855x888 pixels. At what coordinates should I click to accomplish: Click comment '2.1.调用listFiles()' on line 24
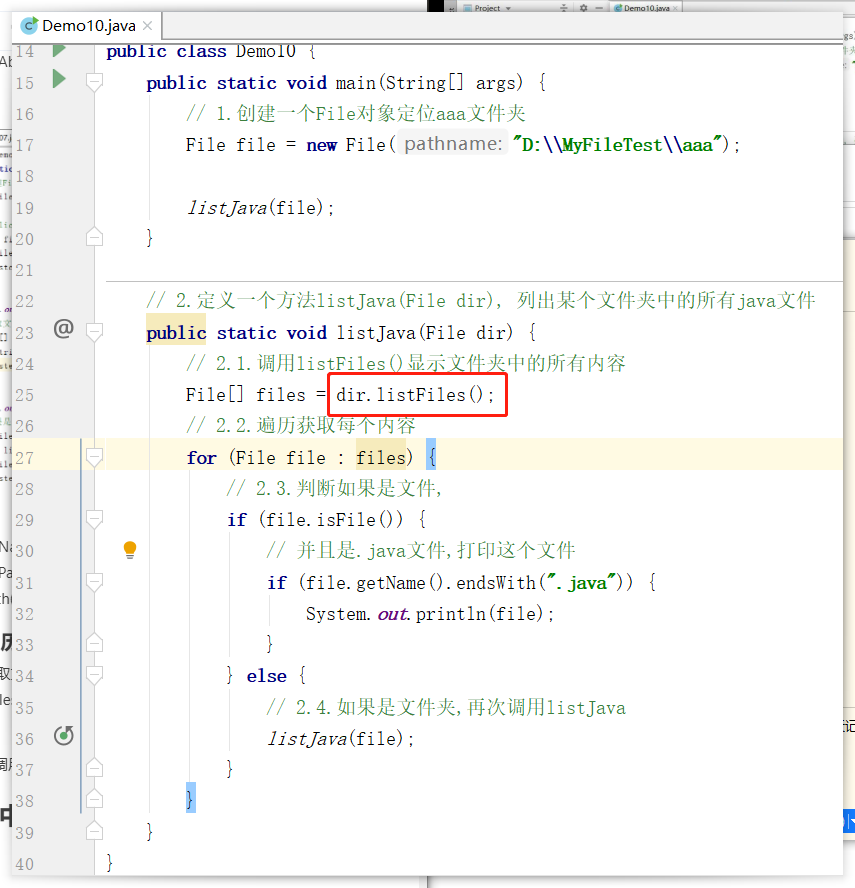[405, 363]
